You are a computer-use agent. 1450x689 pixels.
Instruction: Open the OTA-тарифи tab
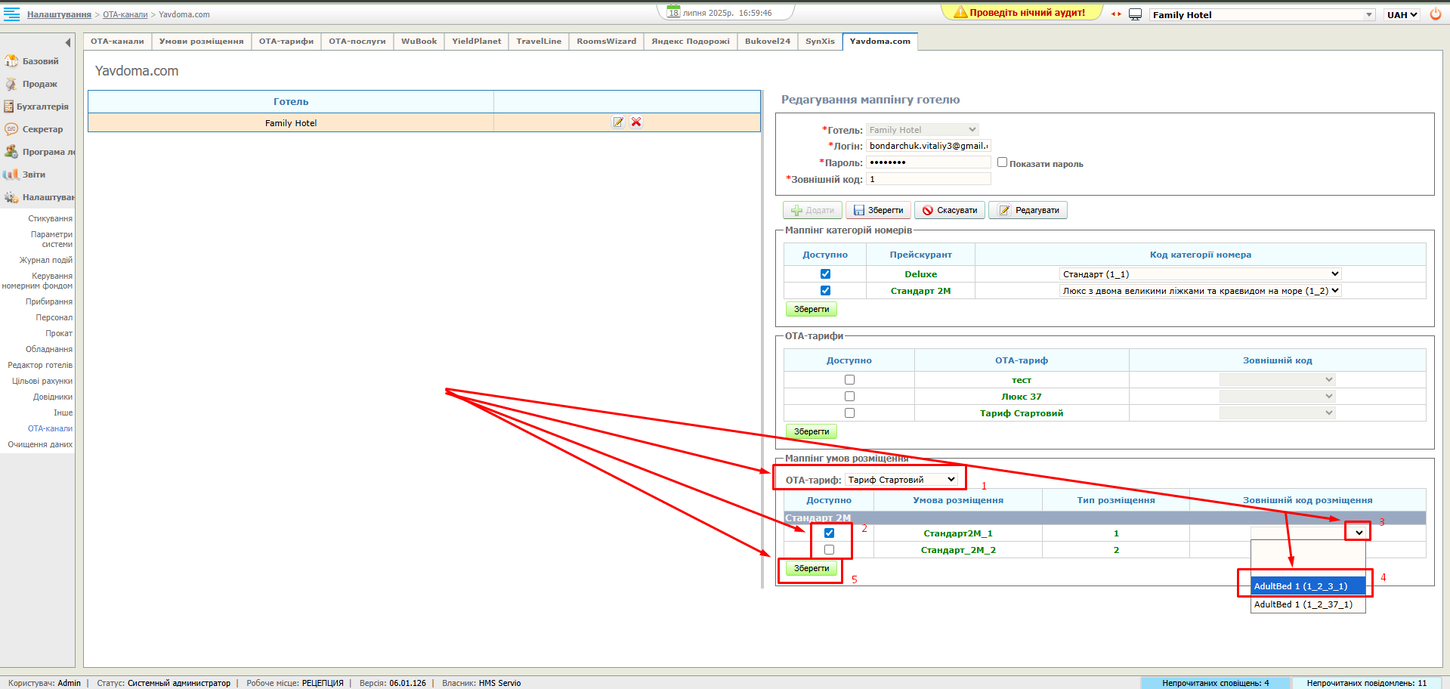coord(286,41)
